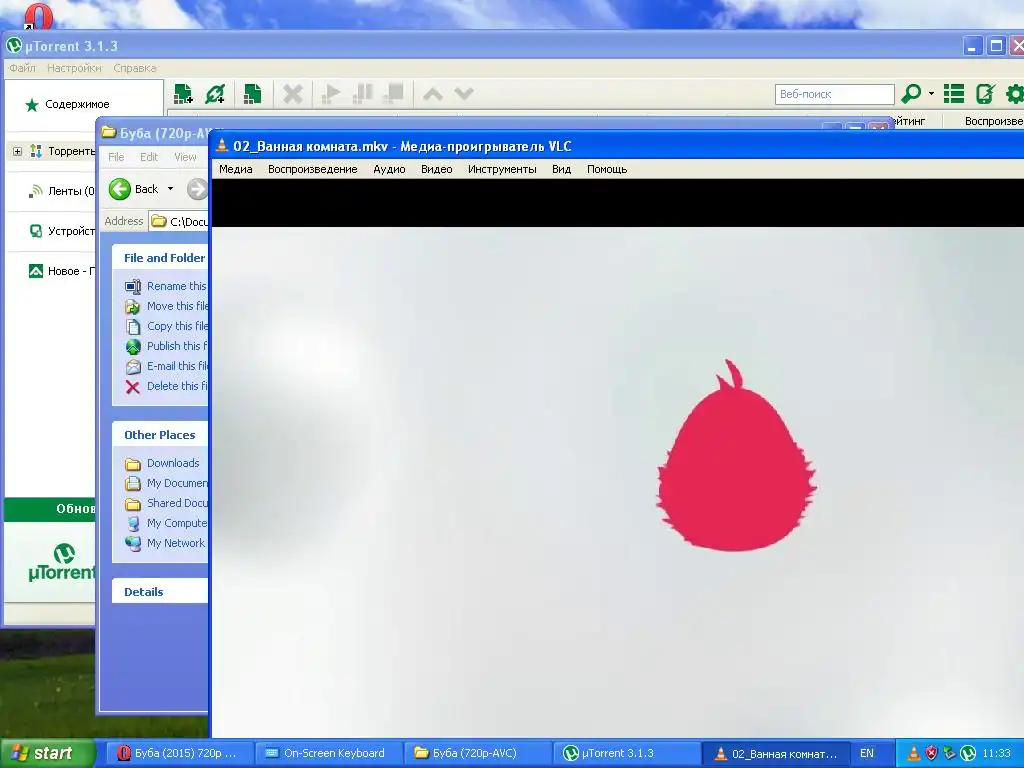
Task: Click the remove torrent X icon in µTorrent
Action: click(293, 94)
